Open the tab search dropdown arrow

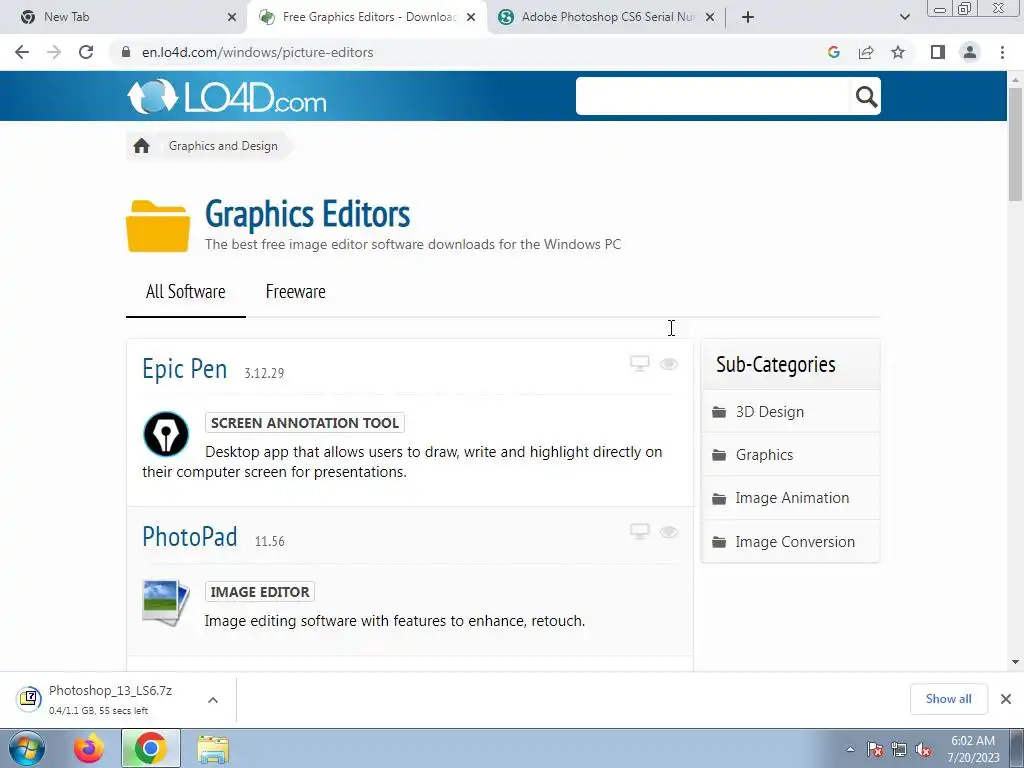click(x=904, y=17)
